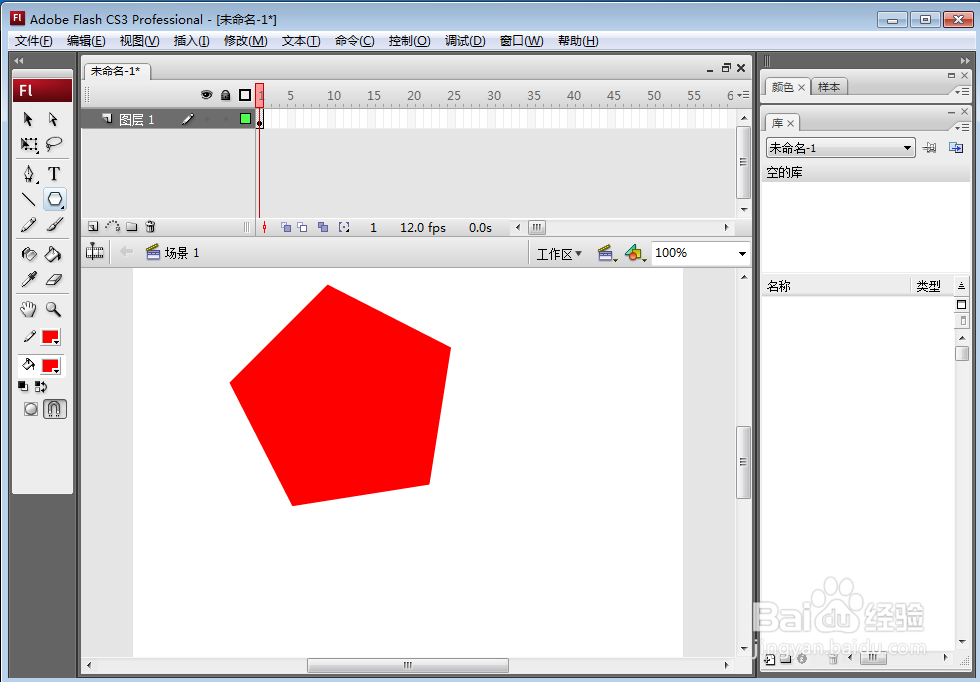Select the black arrow Selection tool
This screenshot has height=682, width=980.
(28, 119)
